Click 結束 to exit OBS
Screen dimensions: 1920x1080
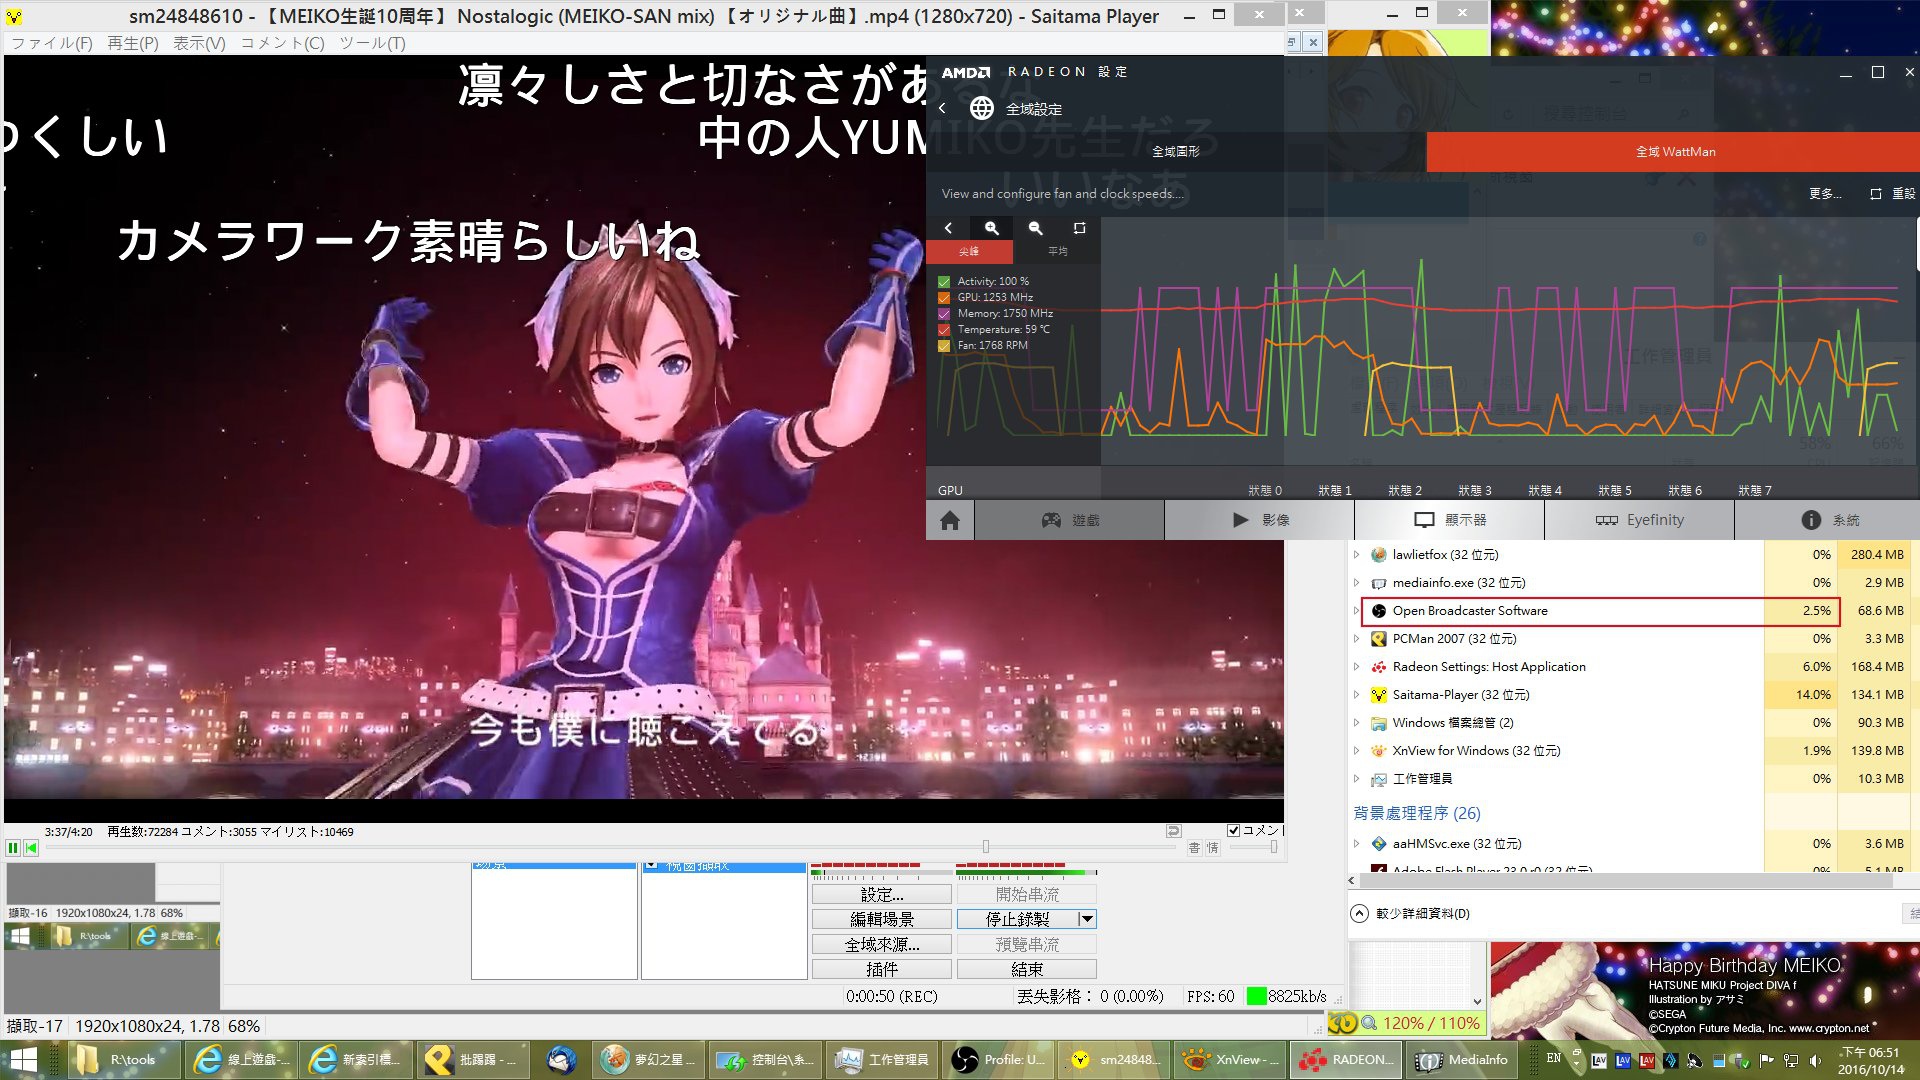click(1027, 969)
